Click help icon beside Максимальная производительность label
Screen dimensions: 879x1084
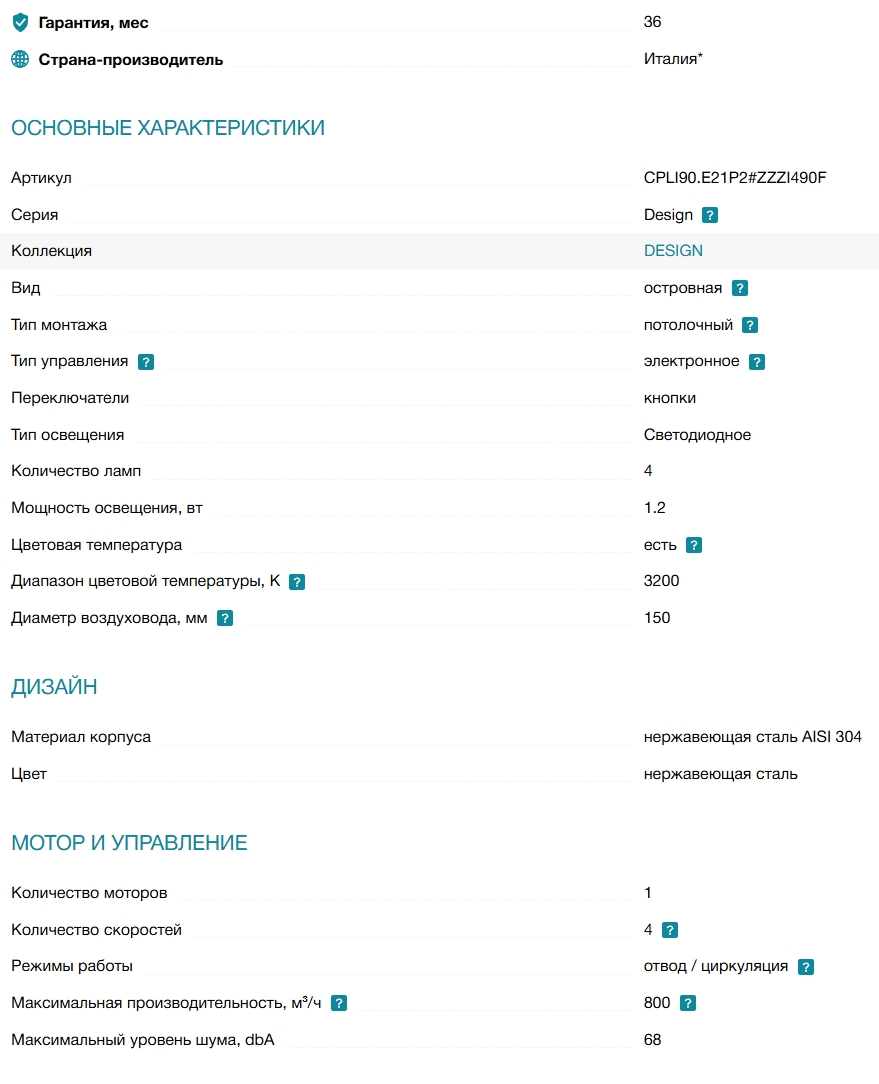[x=339, y=1003]
